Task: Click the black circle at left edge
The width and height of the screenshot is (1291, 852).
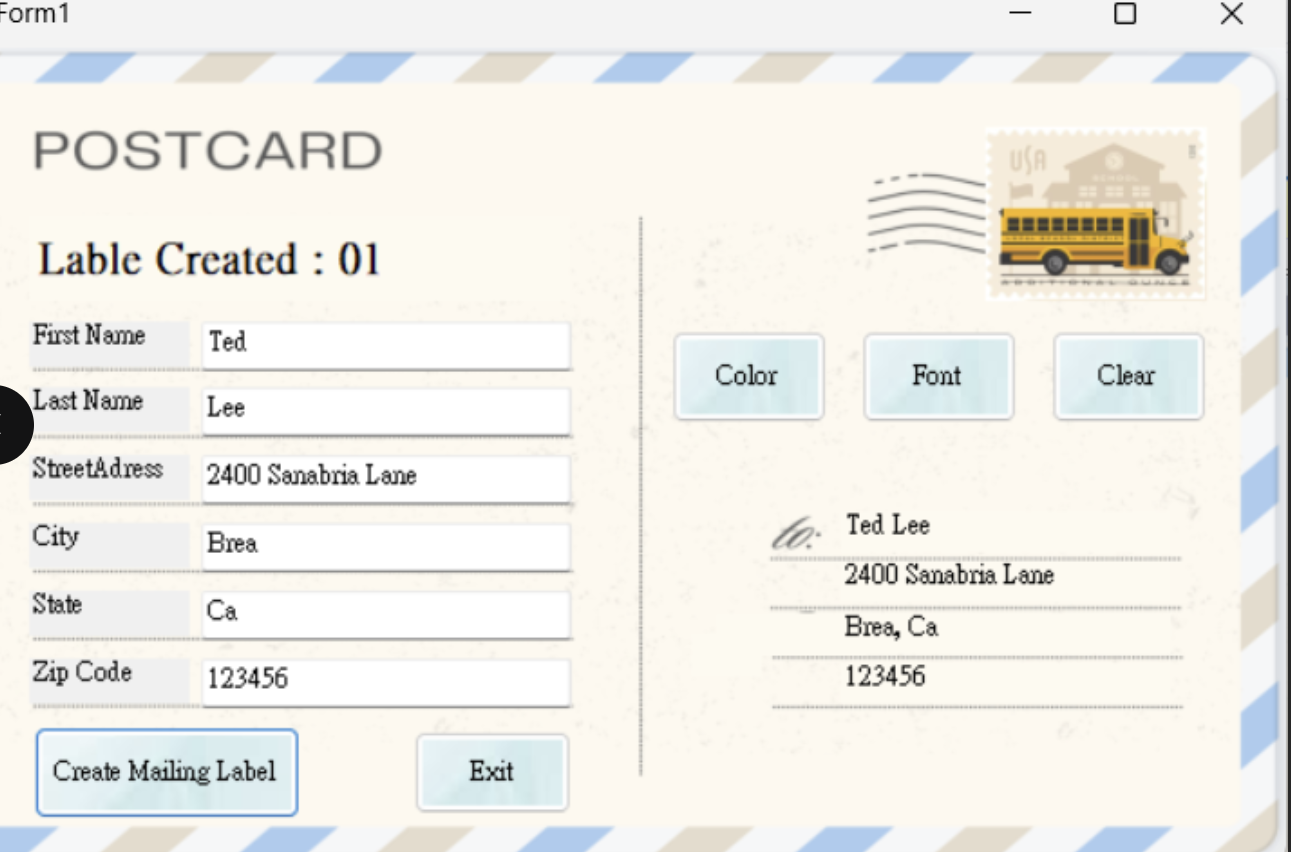Action: pyautogui.click(x=10, y=424)
